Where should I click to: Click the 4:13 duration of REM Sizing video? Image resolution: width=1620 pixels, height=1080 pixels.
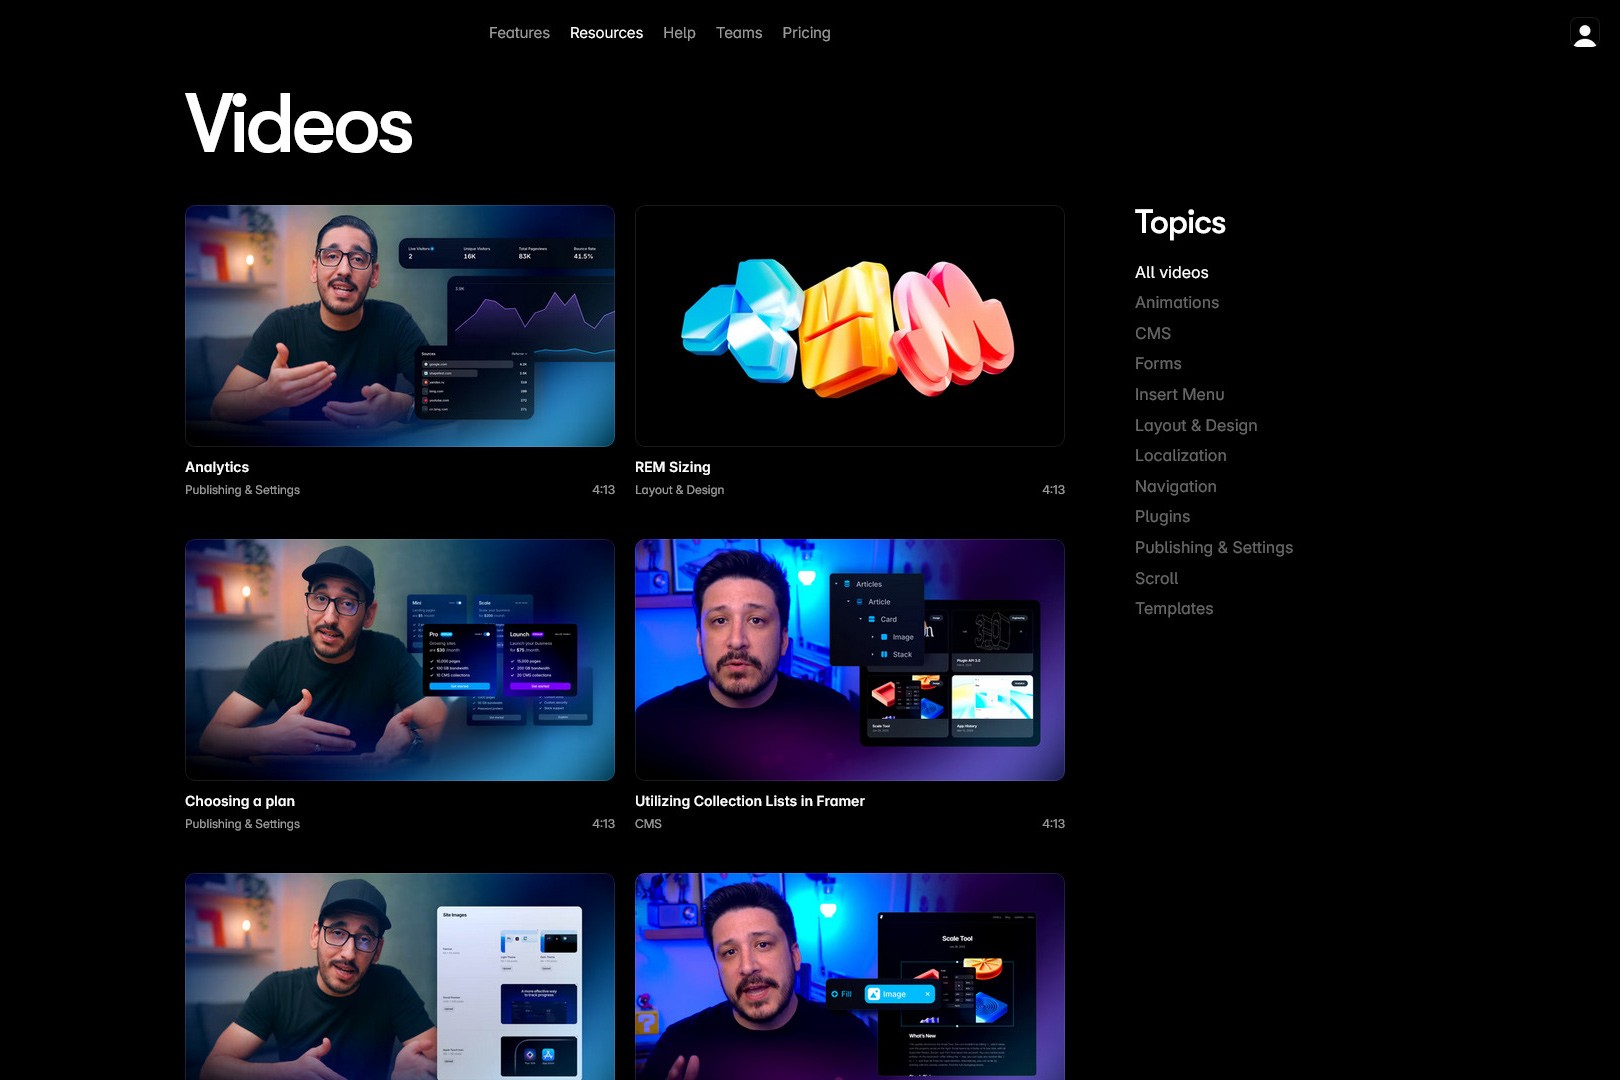coord(1053,490)
